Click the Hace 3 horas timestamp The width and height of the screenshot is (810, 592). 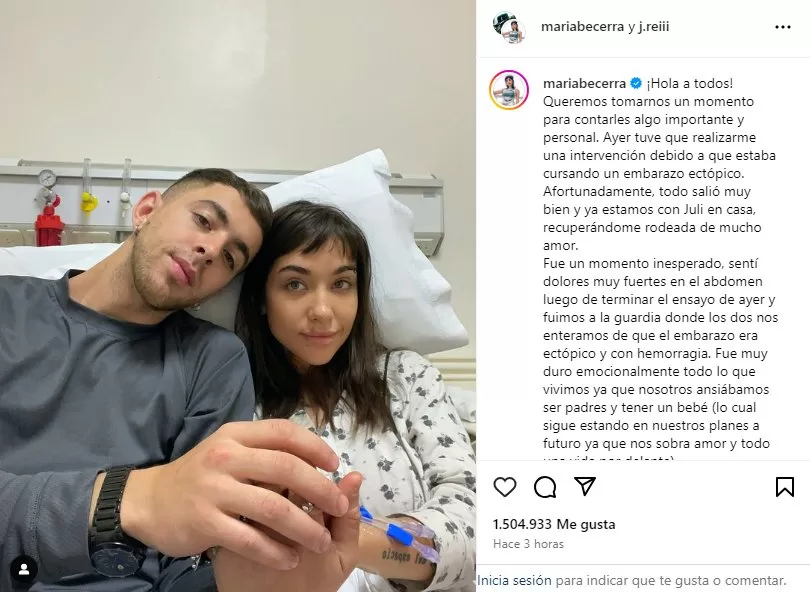pyautogui.click(x=528, y=544)
